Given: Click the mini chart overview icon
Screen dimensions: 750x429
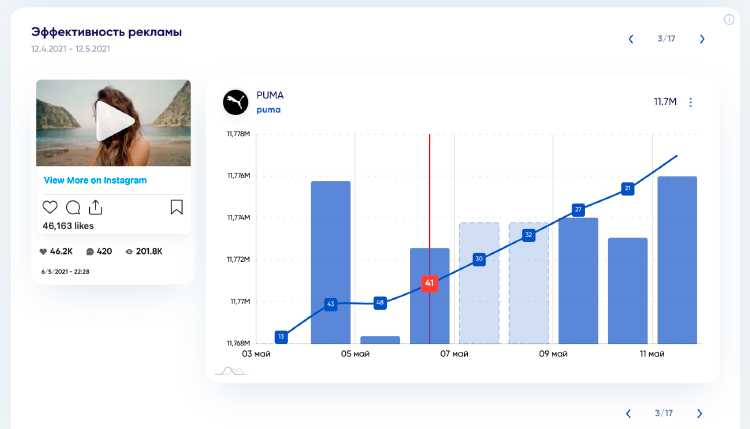Looking at the screenshot, I should coord(232,371).
